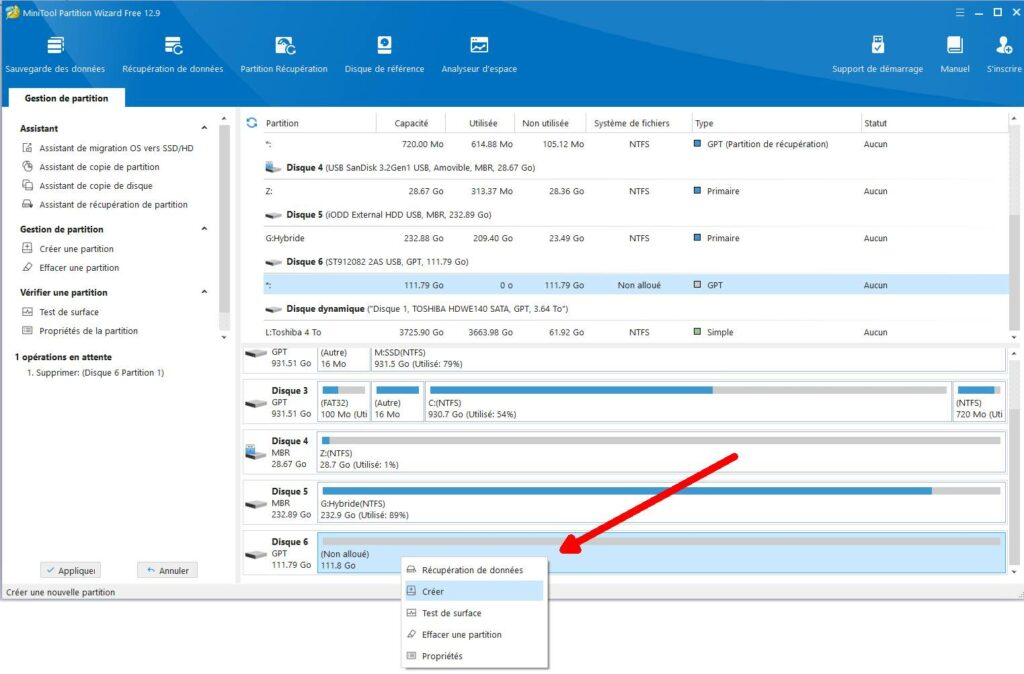
Task: Select Disque 3 drive icon in disk map
Action: point(256,403)
